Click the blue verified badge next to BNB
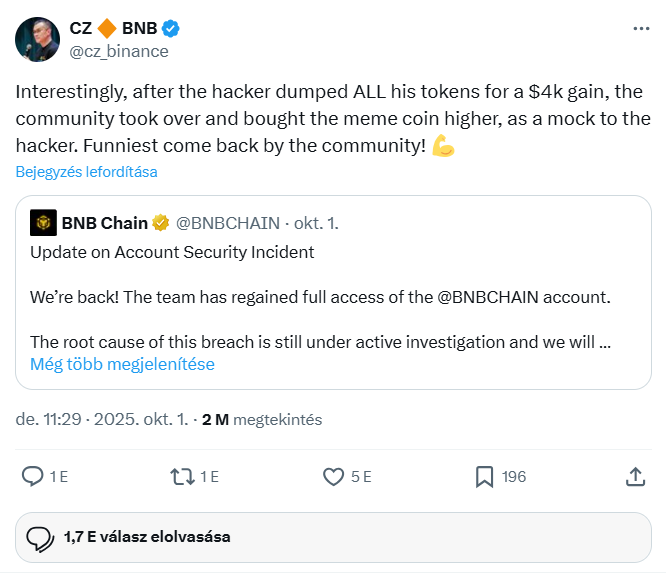 [172, 28]
